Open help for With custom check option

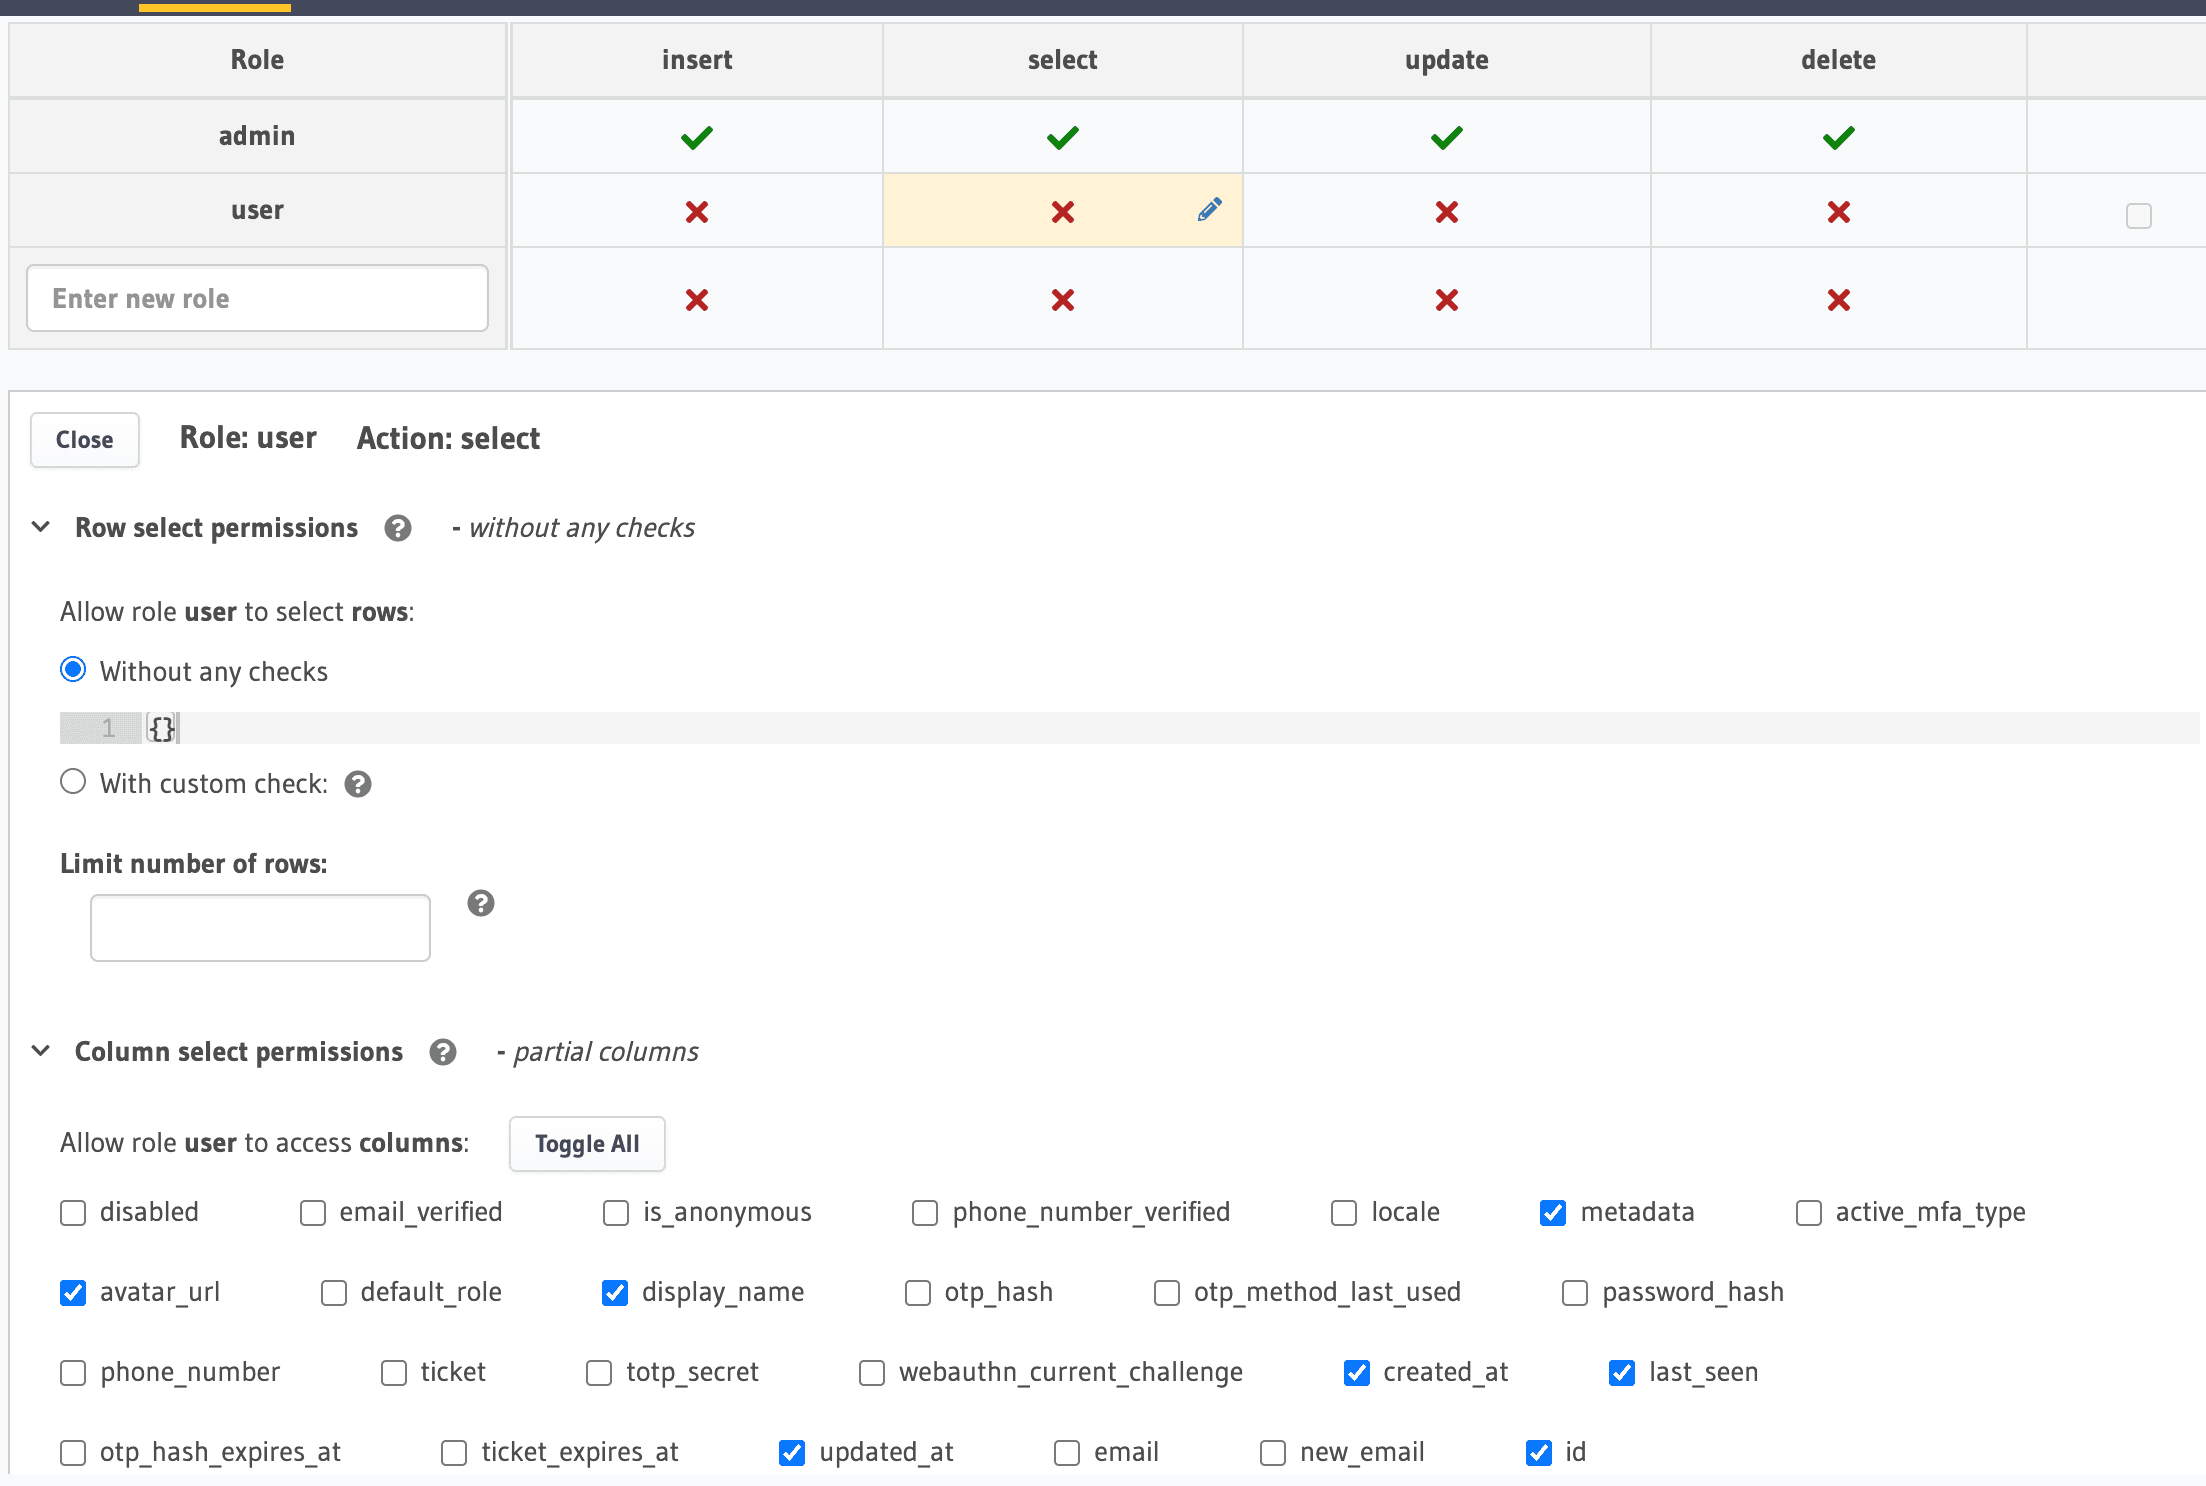coord(359,784)
